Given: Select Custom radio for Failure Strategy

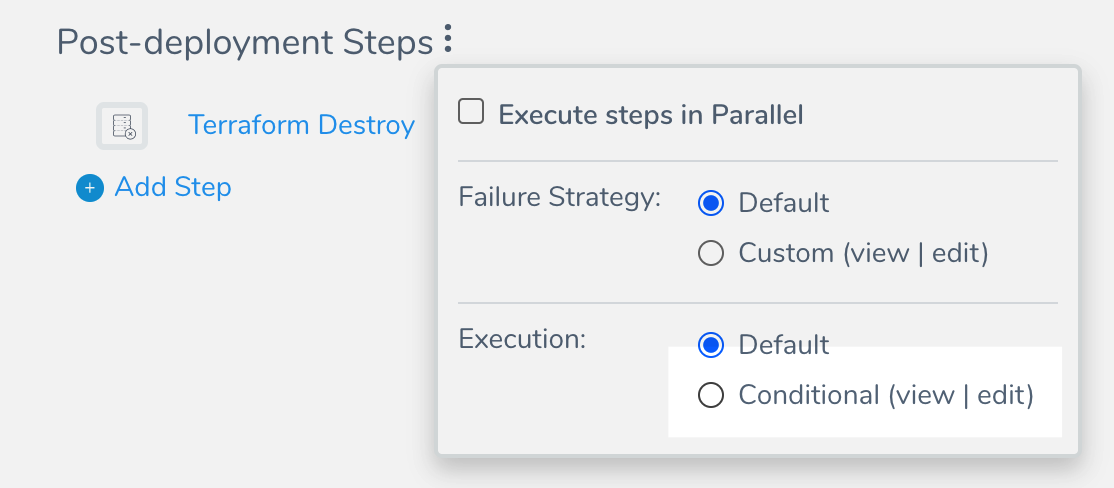Looking at the screenshot, I should [x=711, y=253].
